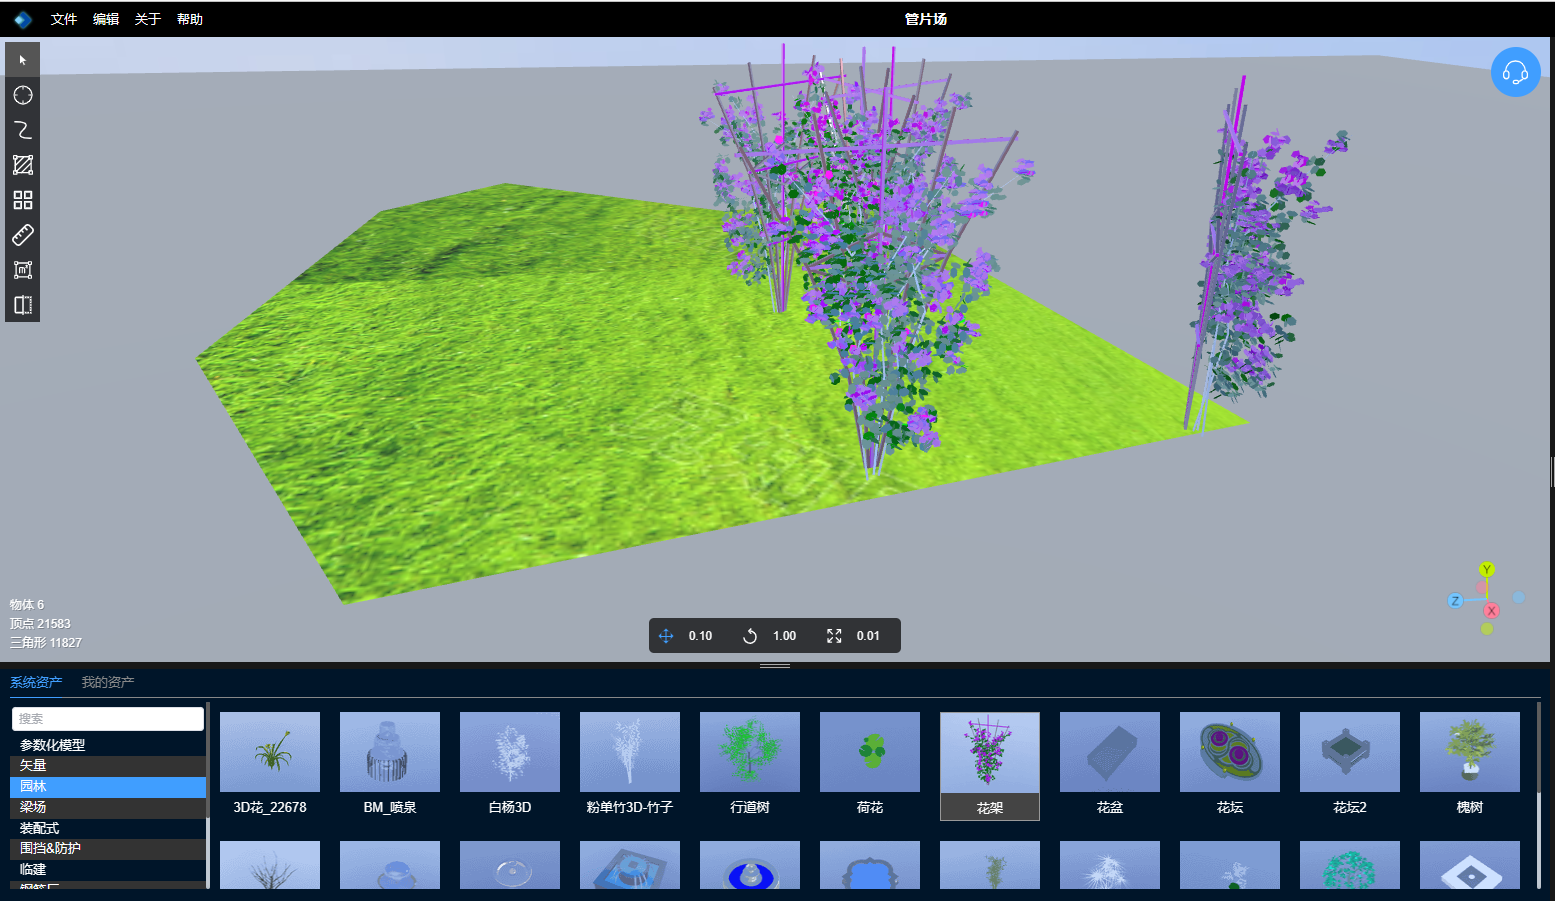Screen dimensions: 1555x901
Task: Open the customer support headset button
Action: point(1515,72)
